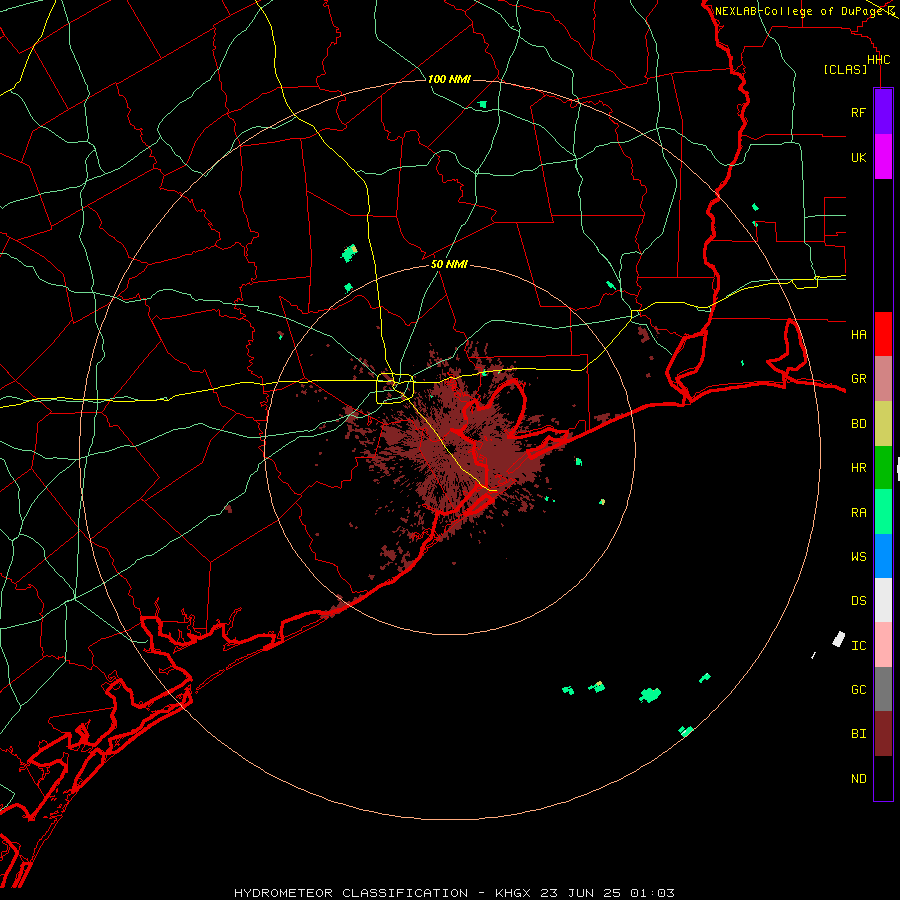Click the 50 NMI range ring label
Viewport: 900px width, 900px height.
(x=449, y=264)
